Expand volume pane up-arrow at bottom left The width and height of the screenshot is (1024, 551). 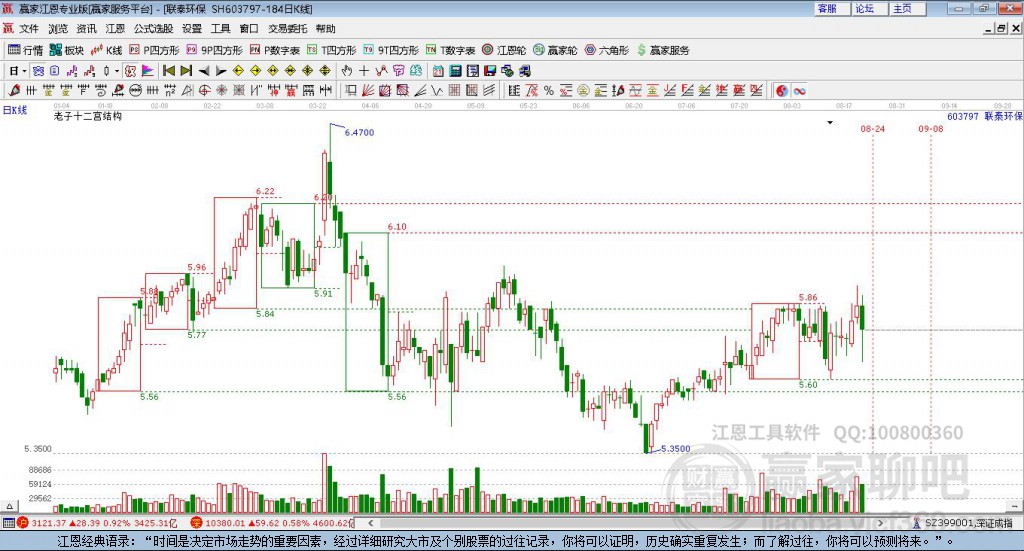point(9,506)
